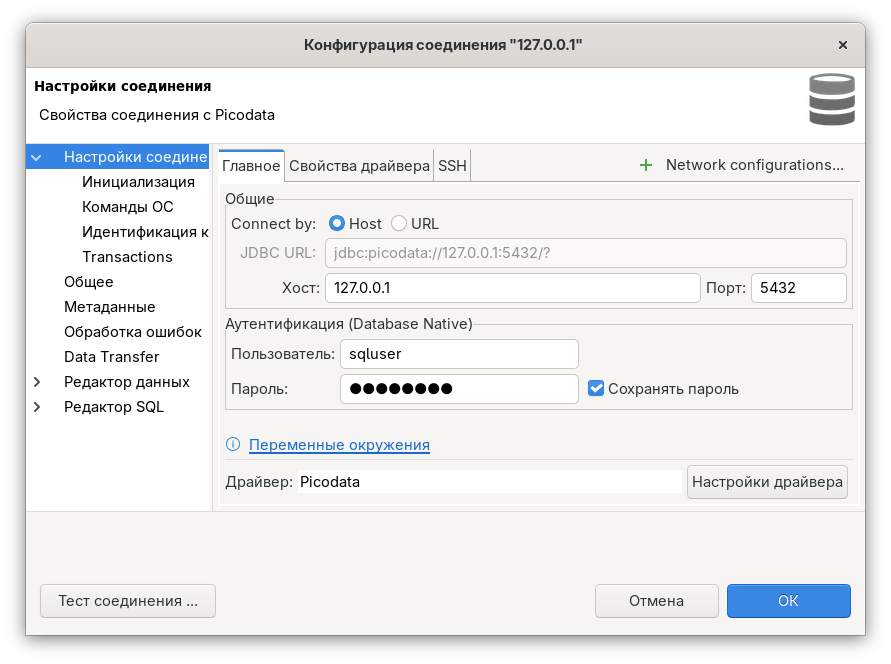The width and height of the screenshot is (891, 664).
Task: Expand the Редактор данных tree node
Action: (x=37, y=382)
